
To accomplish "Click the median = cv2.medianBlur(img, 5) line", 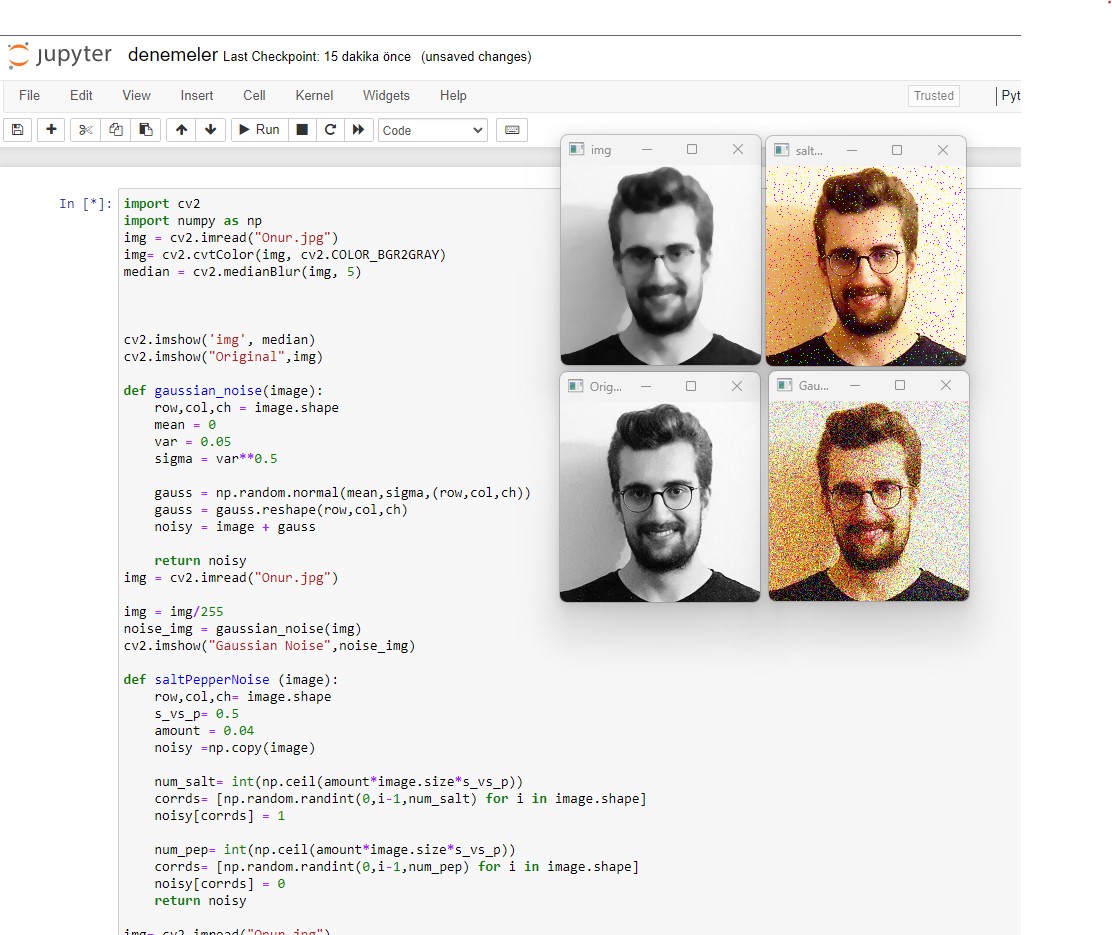I will pos(242,272).
